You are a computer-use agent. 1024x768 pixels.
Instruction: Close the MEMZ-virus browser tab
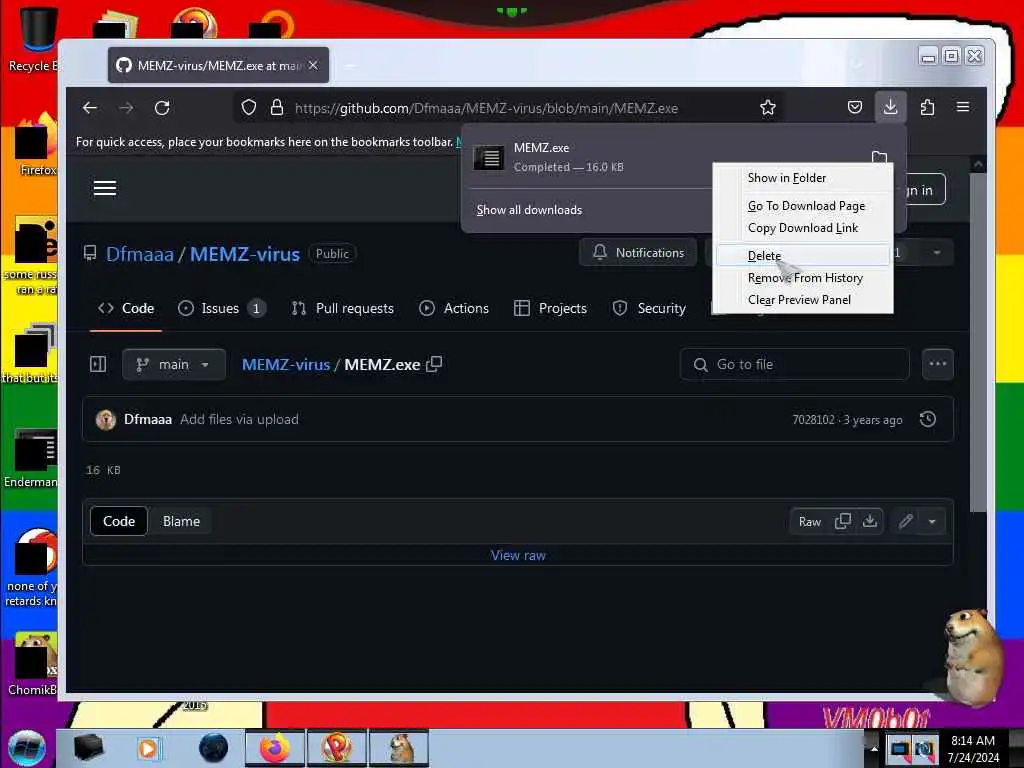click(x=313, y=65)
